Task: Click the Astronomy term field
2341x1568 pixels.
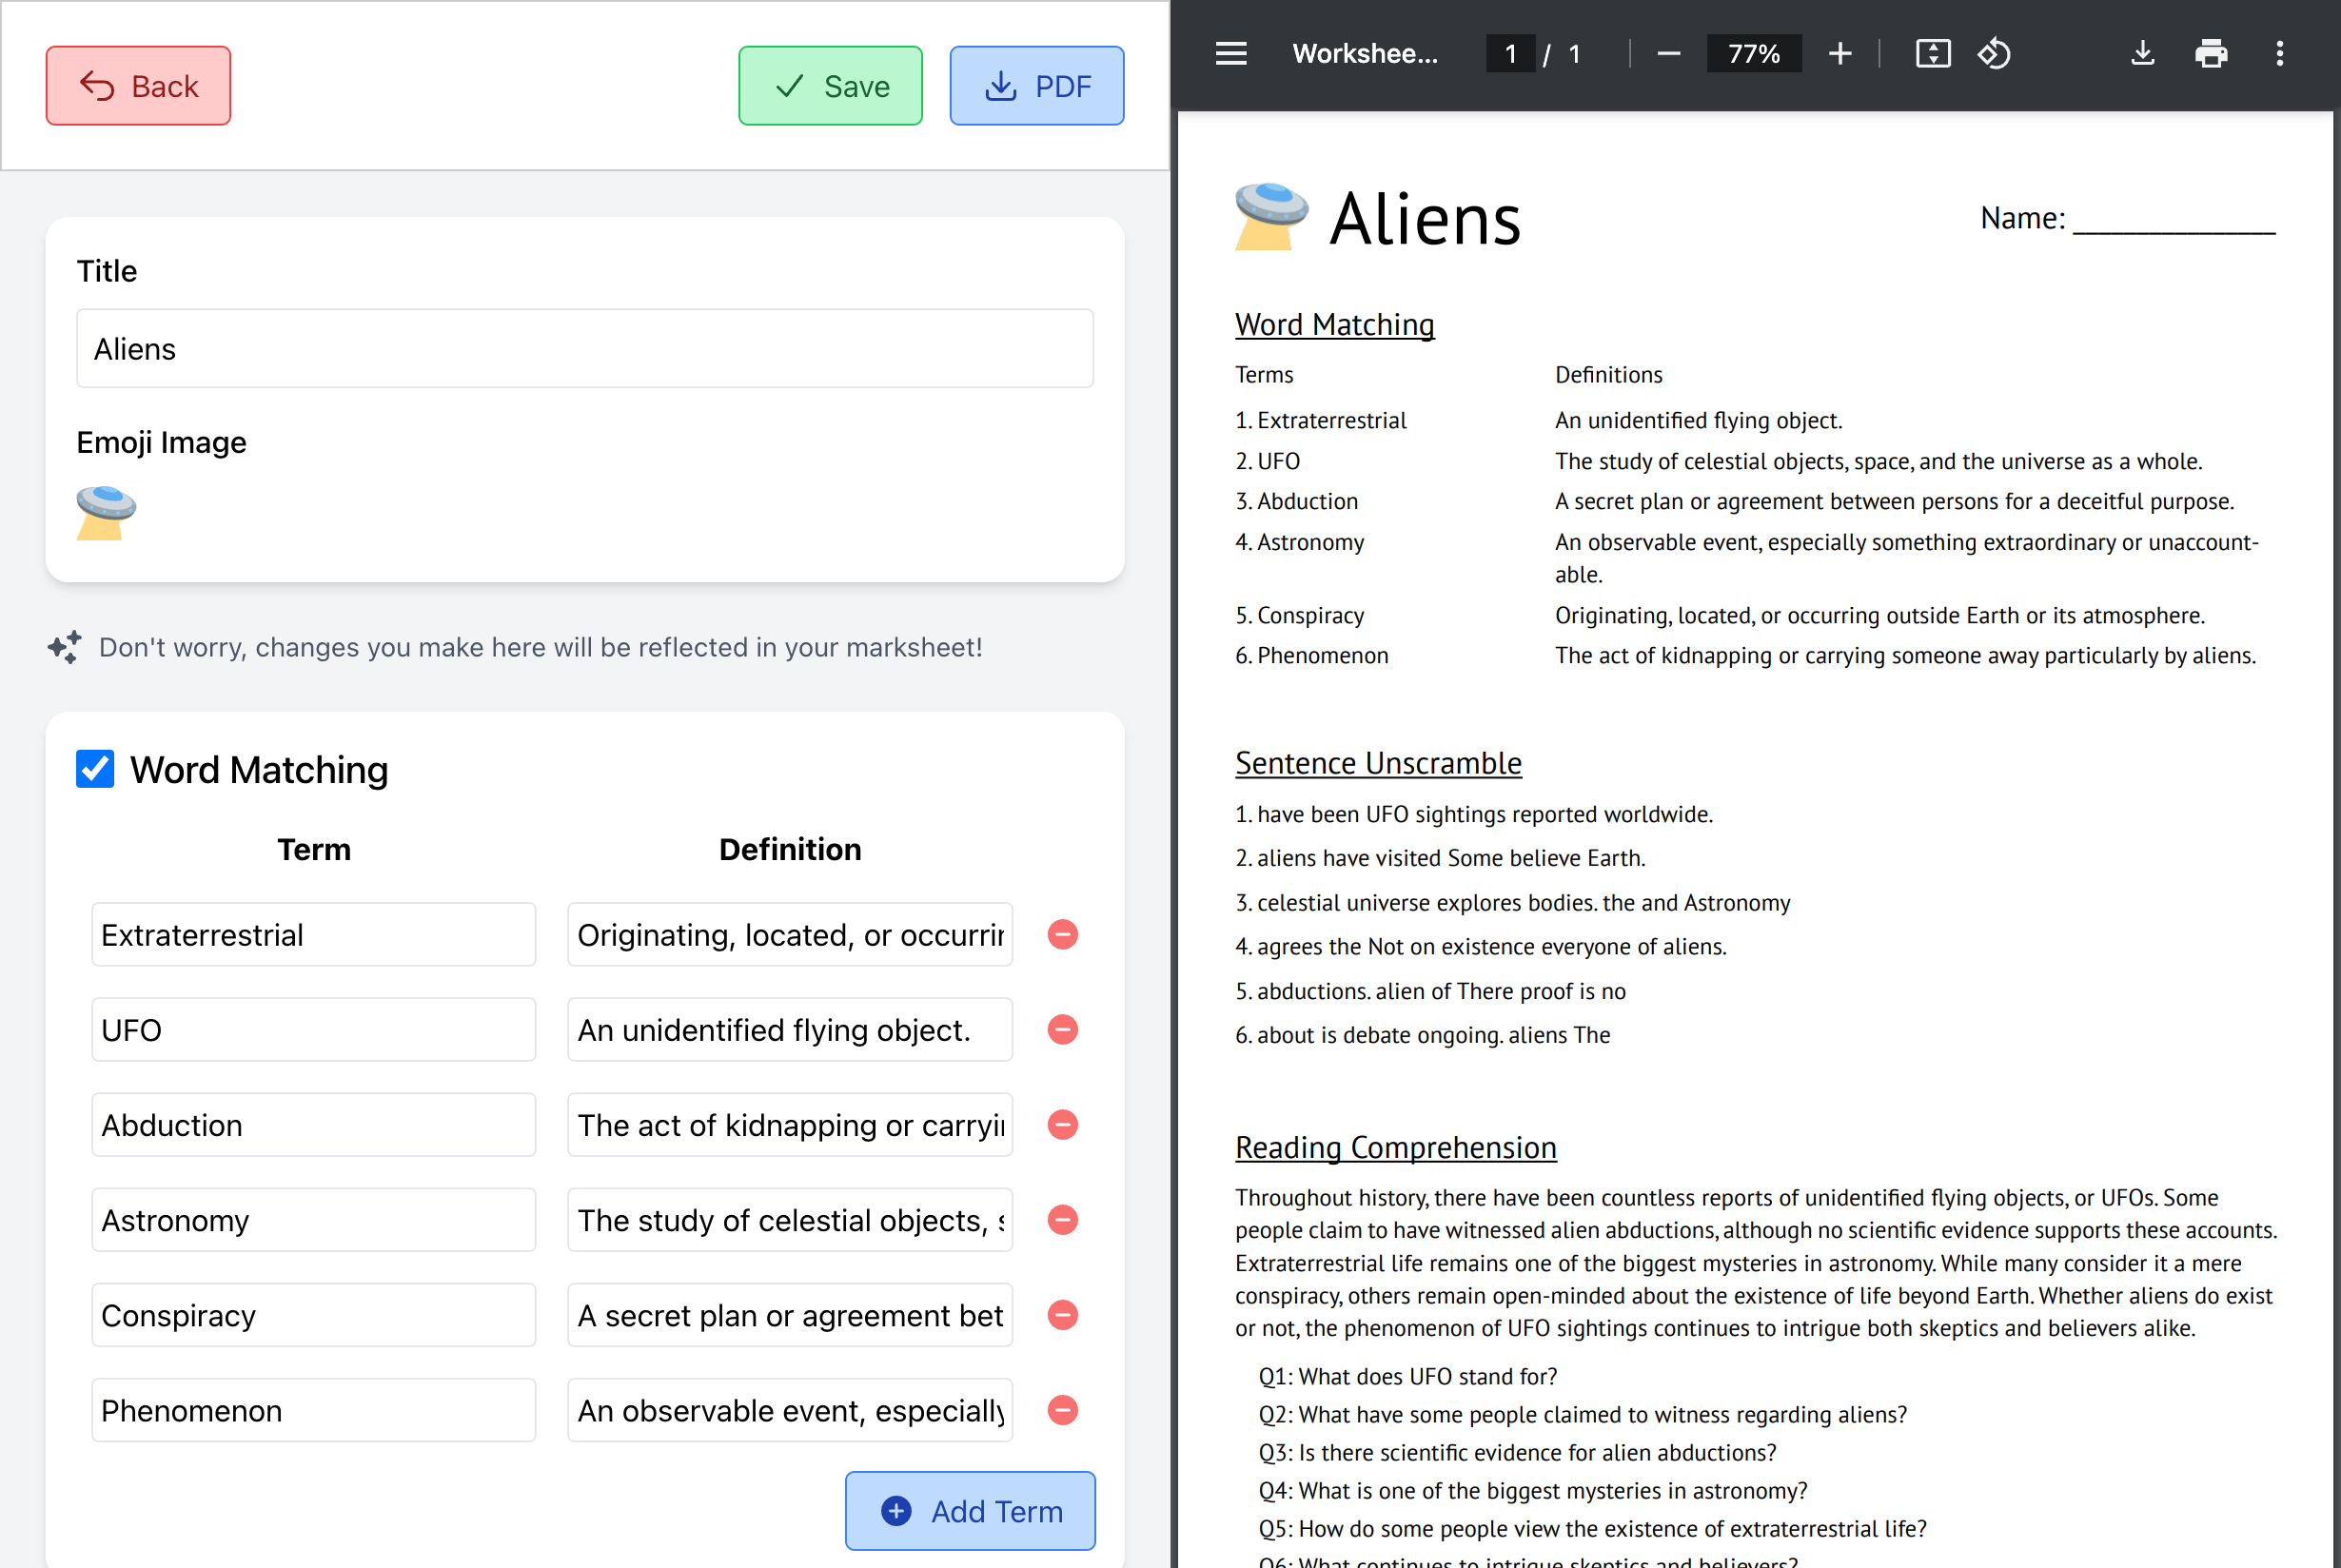Action: click(313, 1220)
